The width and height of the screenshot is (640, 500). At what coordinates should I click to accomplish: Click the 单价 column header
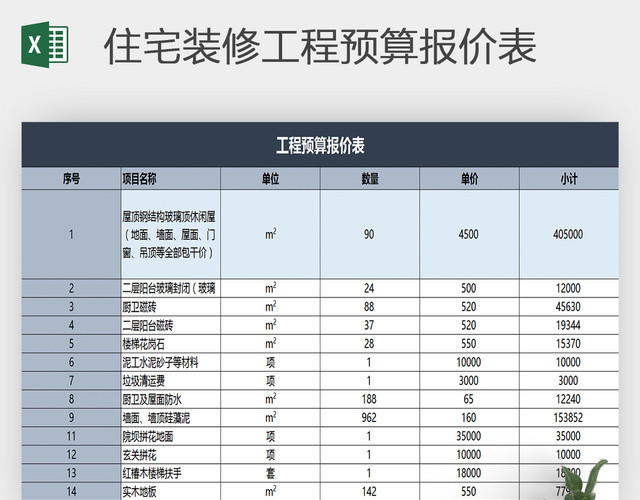click(469, 179)
